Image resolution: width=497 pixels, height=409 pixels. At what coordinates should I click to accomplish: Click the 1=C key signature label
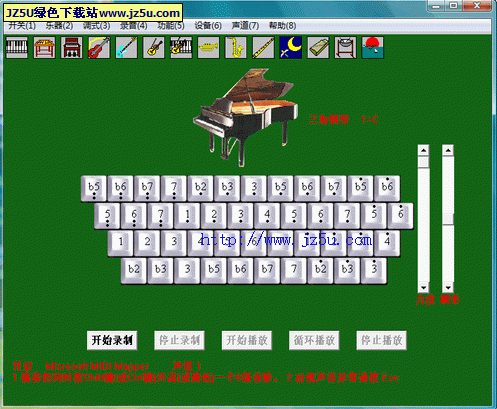[370, 119]
